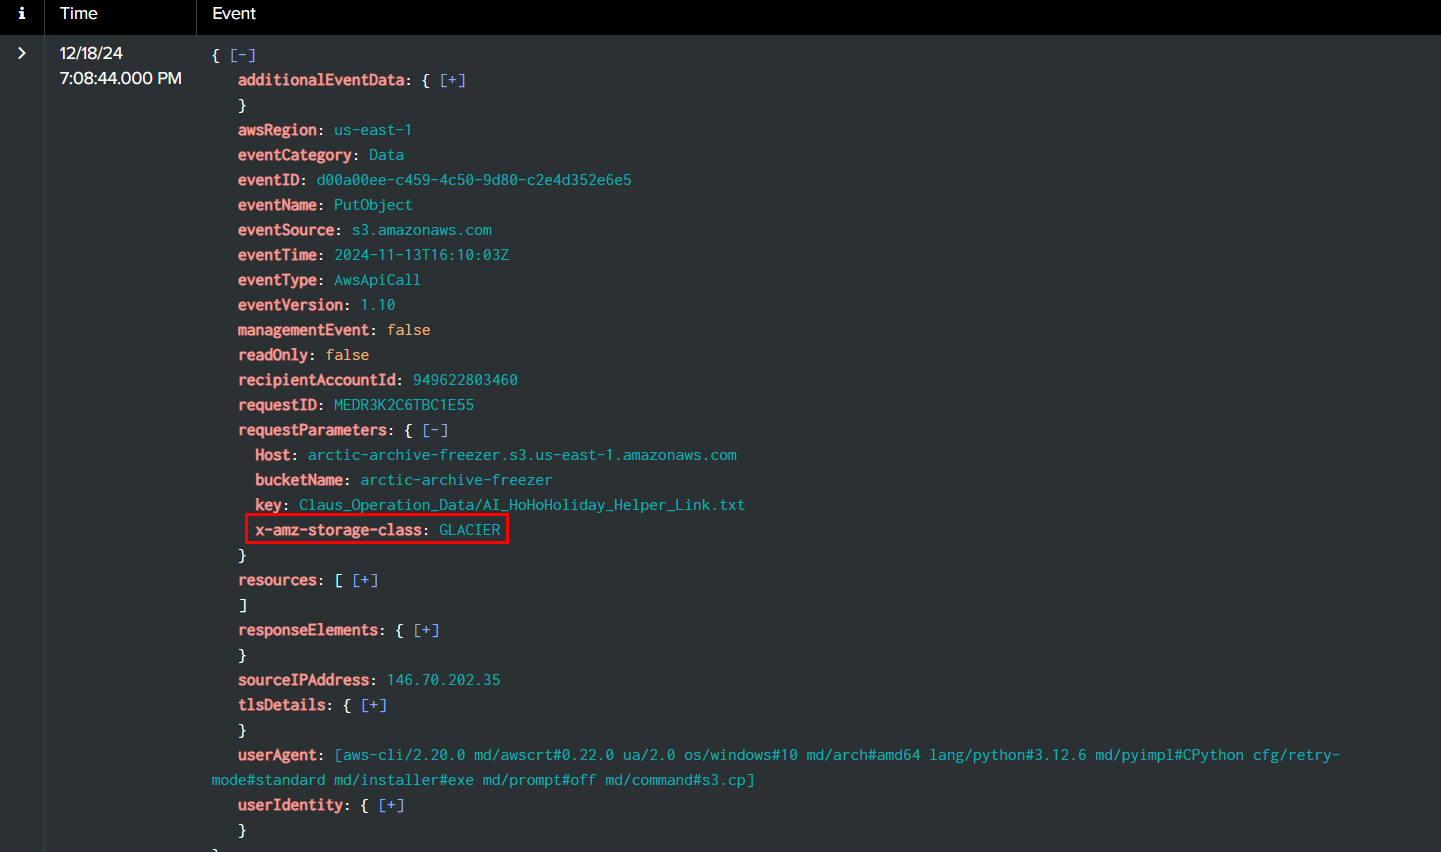The image size is (1441, 852).
Task: Expand the additionalEventData object
Action: [x=453, y=80]
